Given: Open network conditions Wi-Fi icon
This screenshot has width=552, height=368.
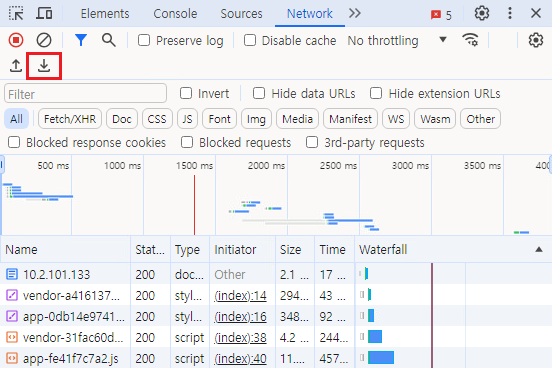Looking at the screenshot, I should point(470,40).
